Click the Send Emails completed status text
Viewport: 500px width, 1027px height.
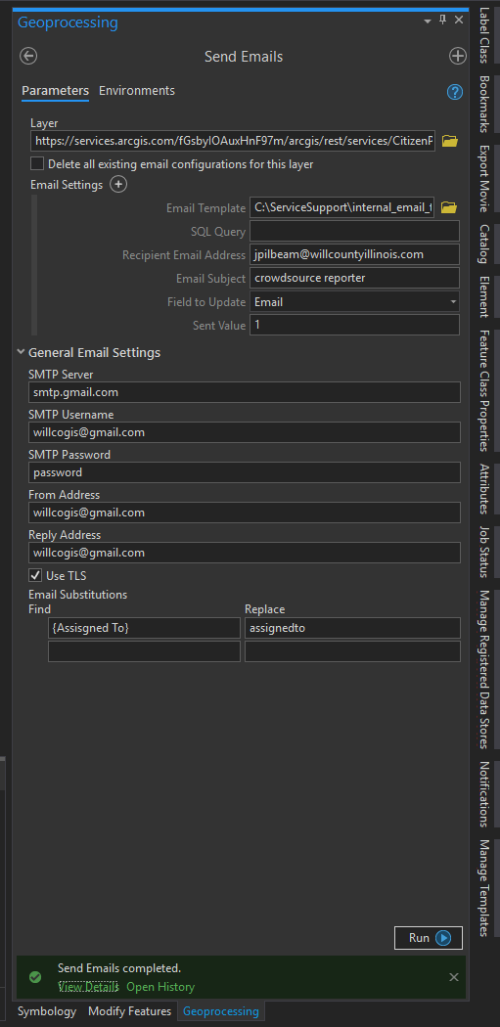(119, 968)
